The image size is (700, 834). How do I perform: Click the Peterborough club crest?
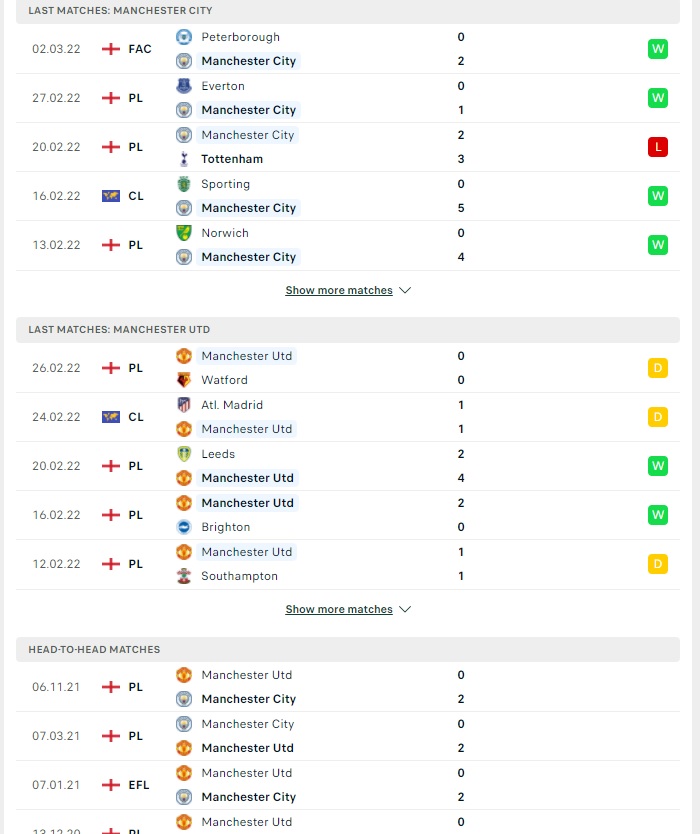point(184,37)
